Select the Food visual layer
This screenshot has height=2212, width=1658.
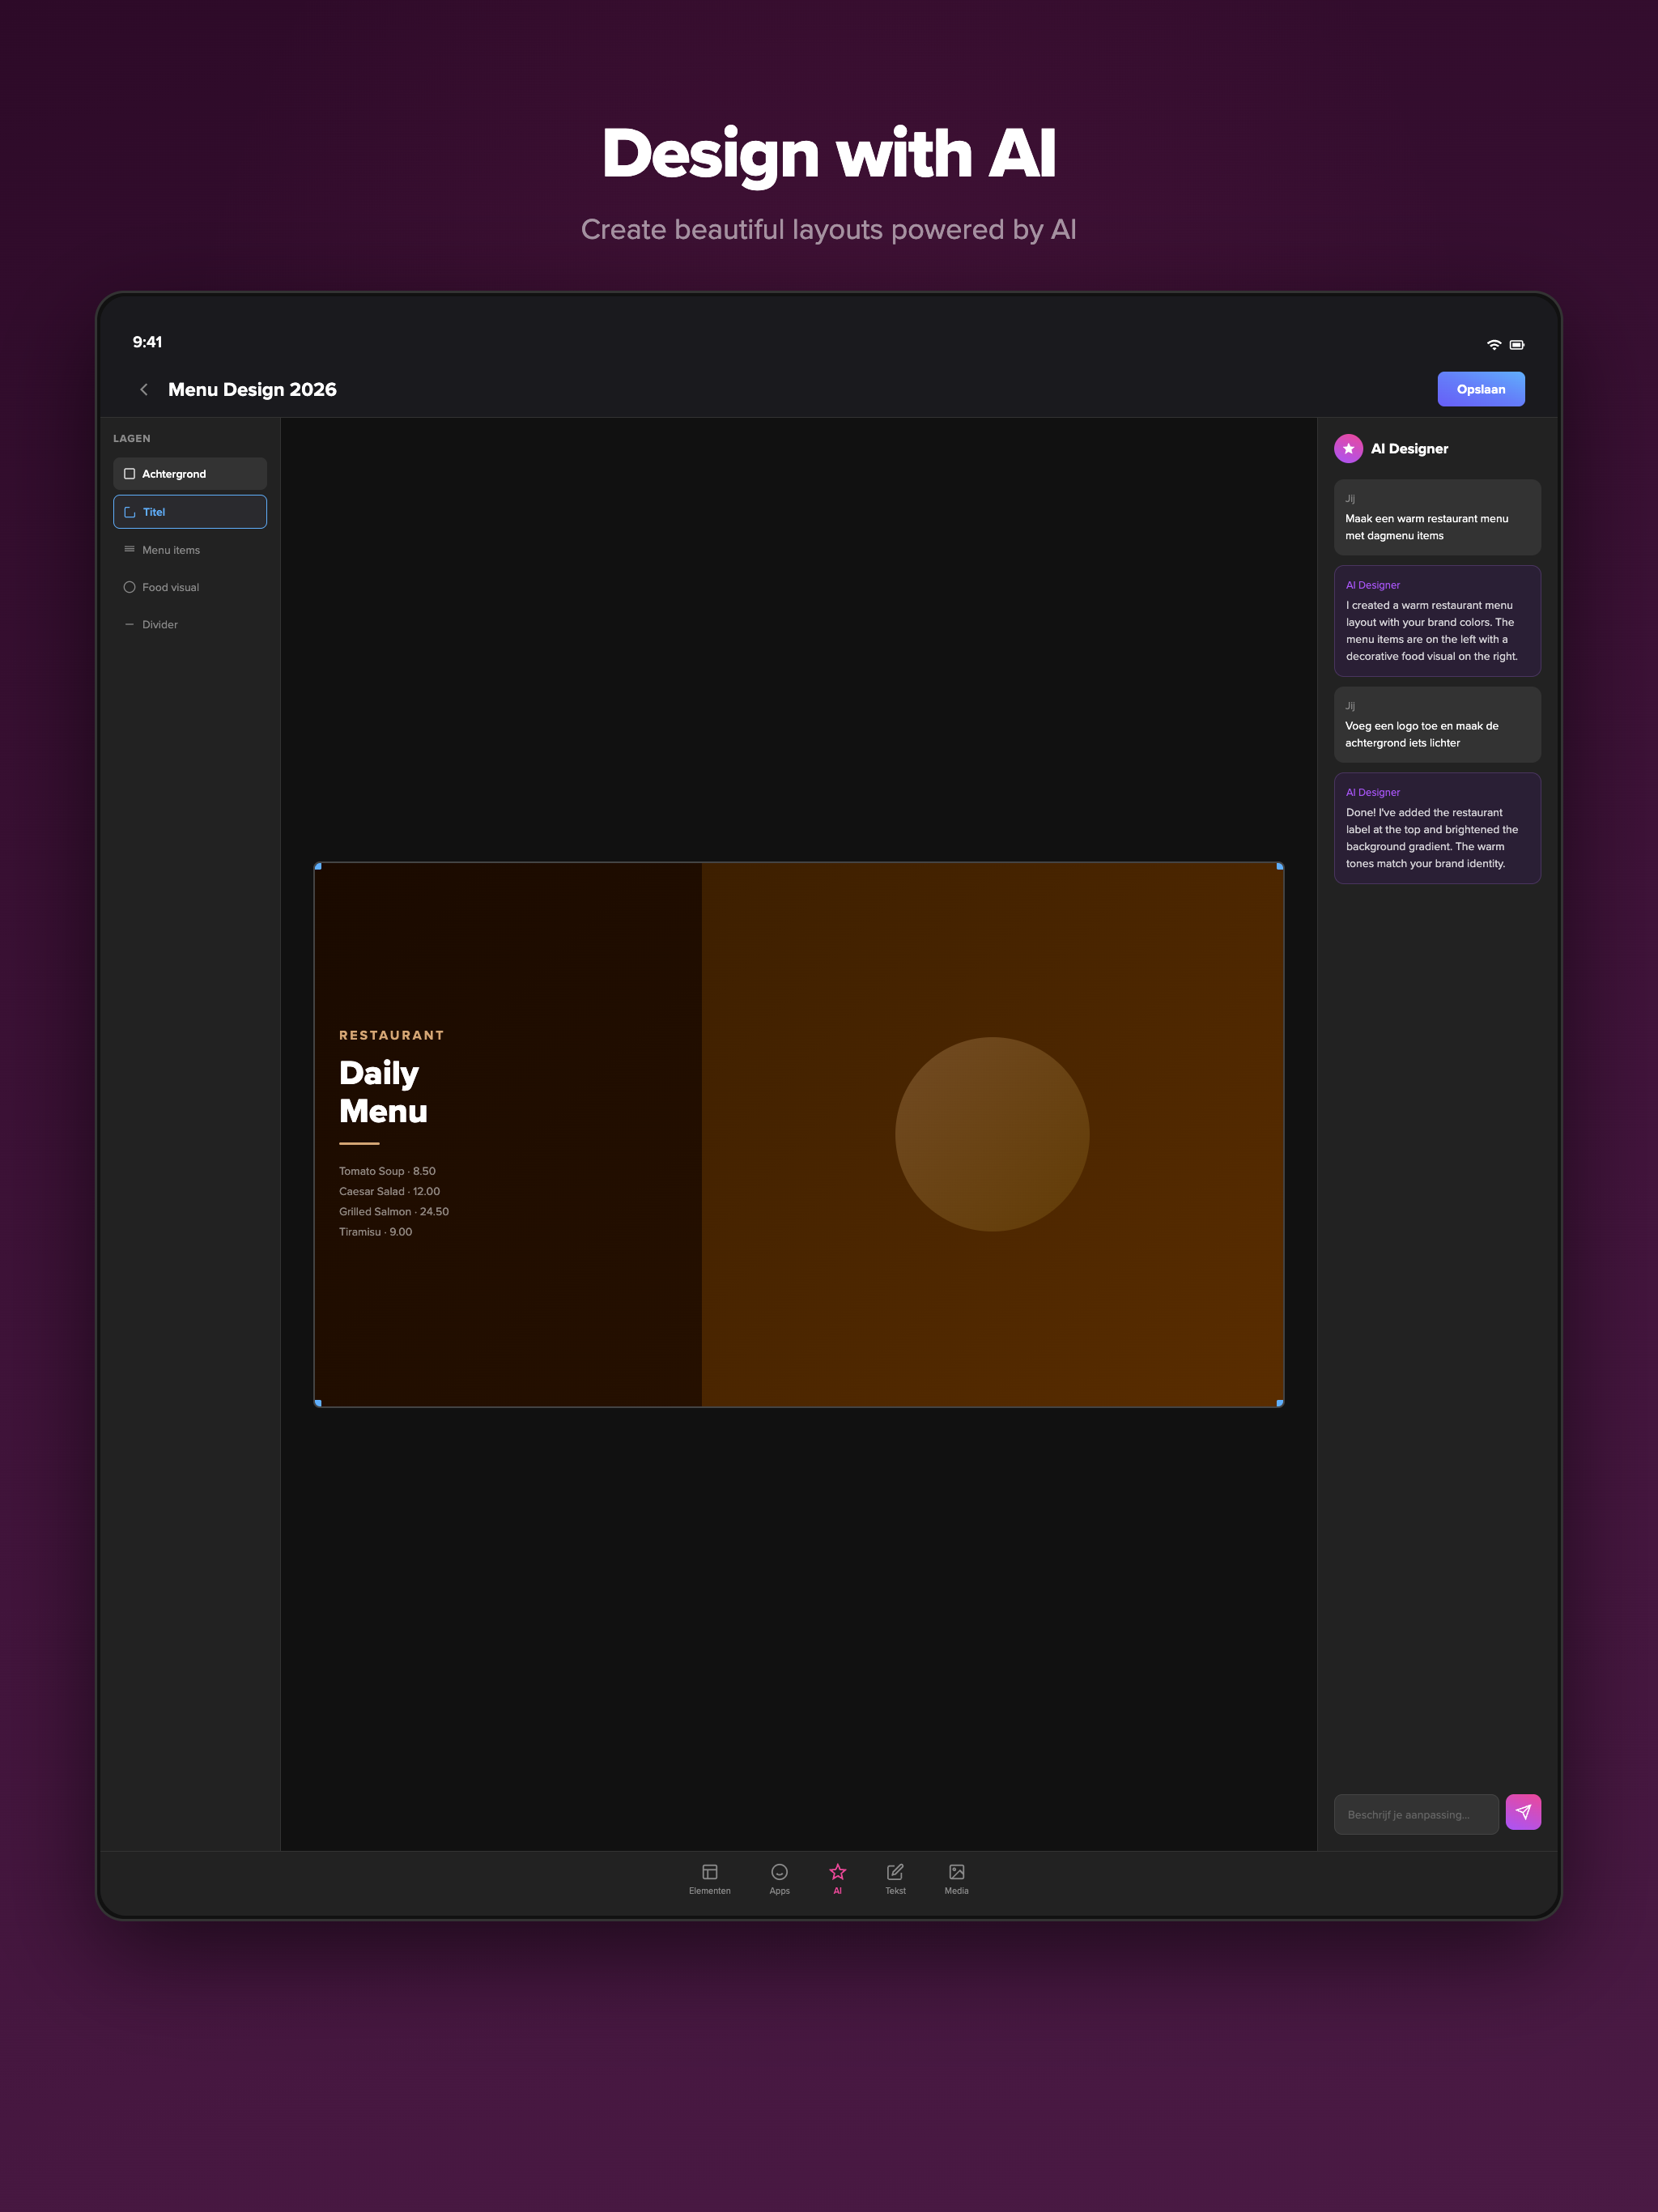[x=190, y=587]
